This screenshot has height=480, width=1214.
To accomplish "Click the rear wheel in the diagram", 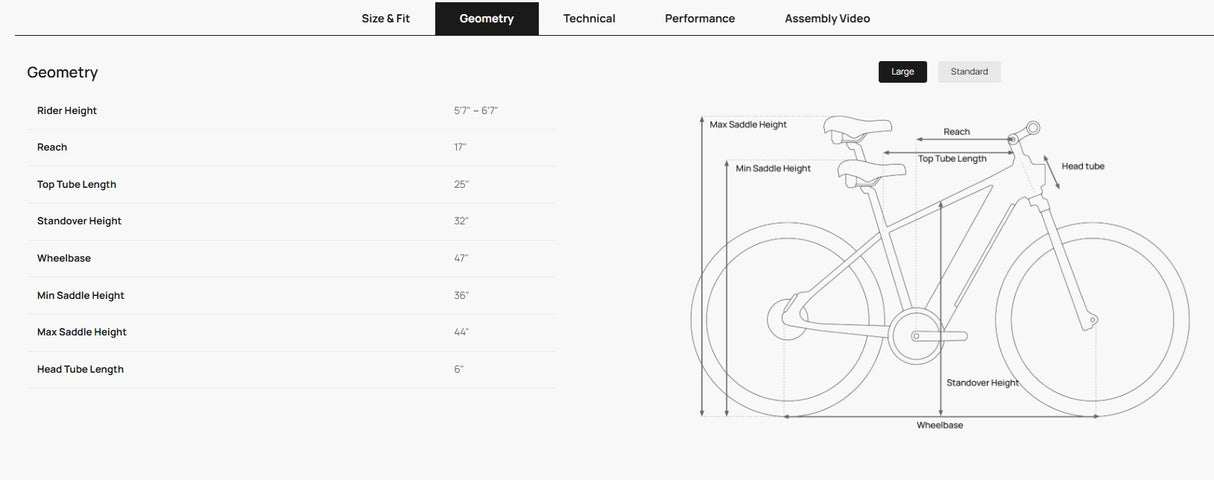I will (788, 320).
